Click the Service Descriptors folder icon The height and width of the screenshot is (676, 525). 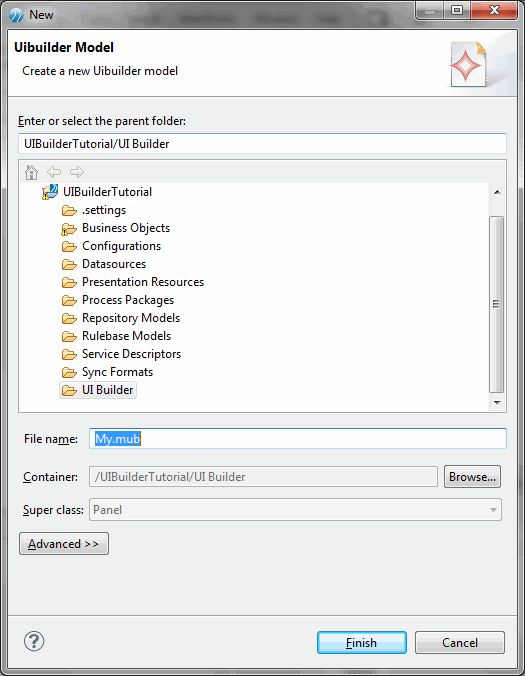(x=69, y=354)
